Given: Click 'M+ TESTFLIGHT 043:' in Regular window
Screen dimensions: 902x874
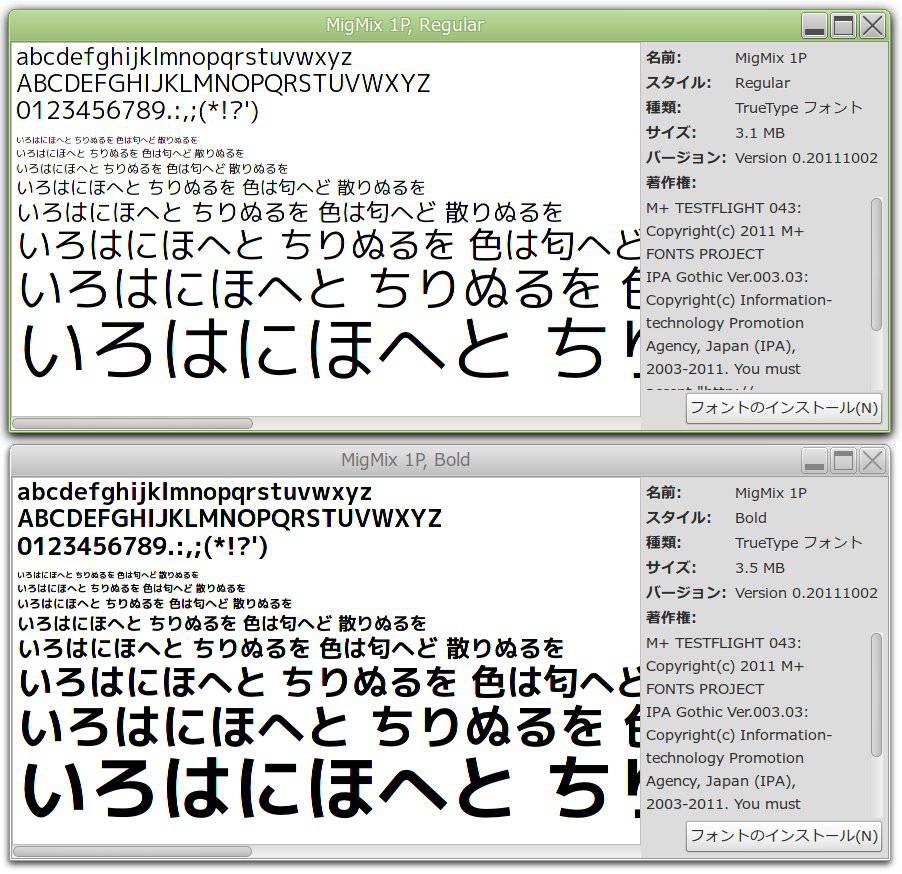Looking at the screenshot, I should 724,208.
